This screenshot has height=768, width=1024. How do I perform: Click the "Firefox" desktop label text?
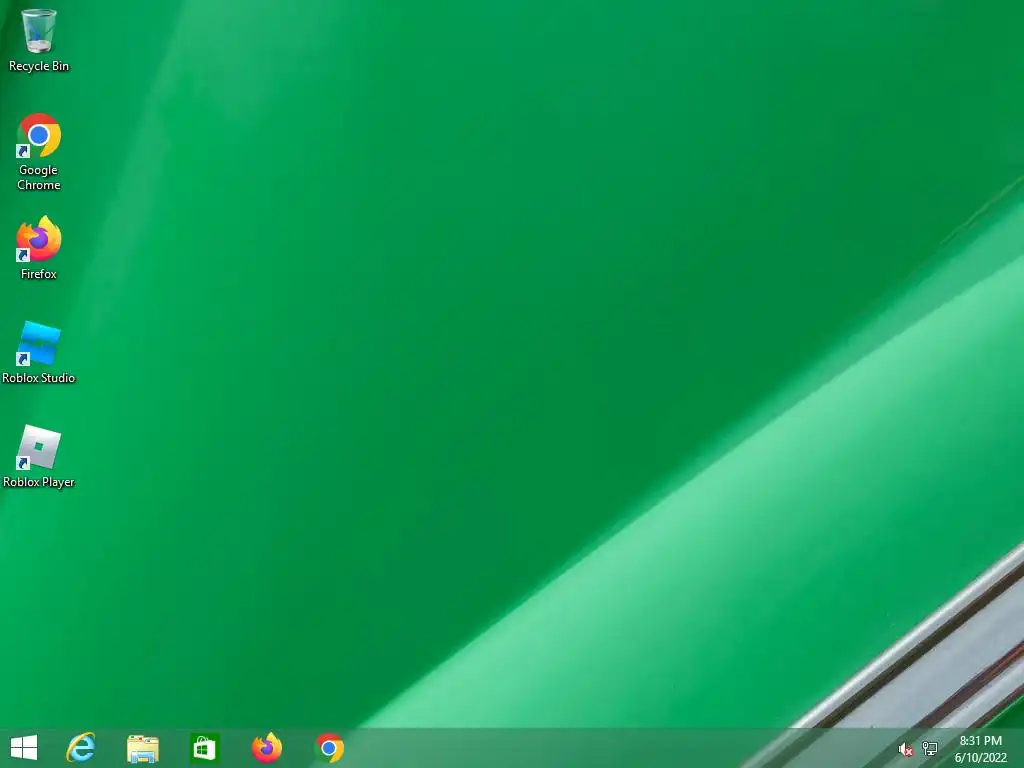(39, 274)
